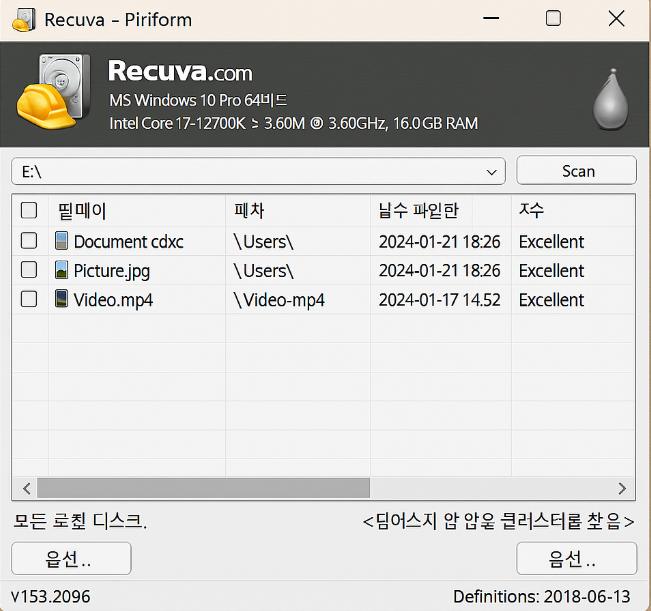Viewport: 651px width, 611px height.
Task: Click Excellent state in Picture.jpg row
Action: tap(551, 271)
